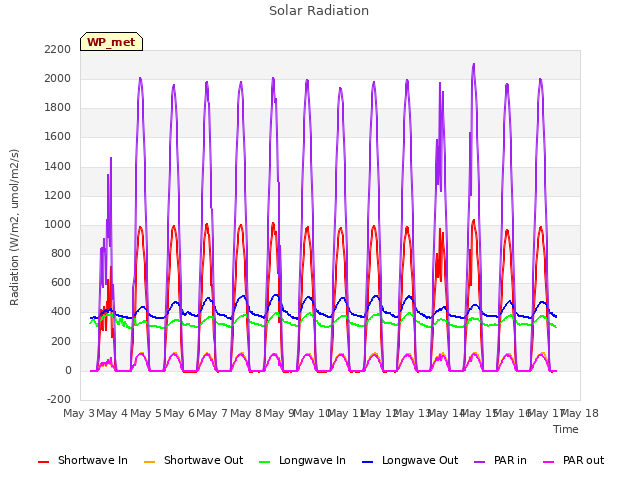Image resolution: width=640 pixels, height=480 pixels.
Task: Click the purple PAR in color marker
Action: [480, 462]
